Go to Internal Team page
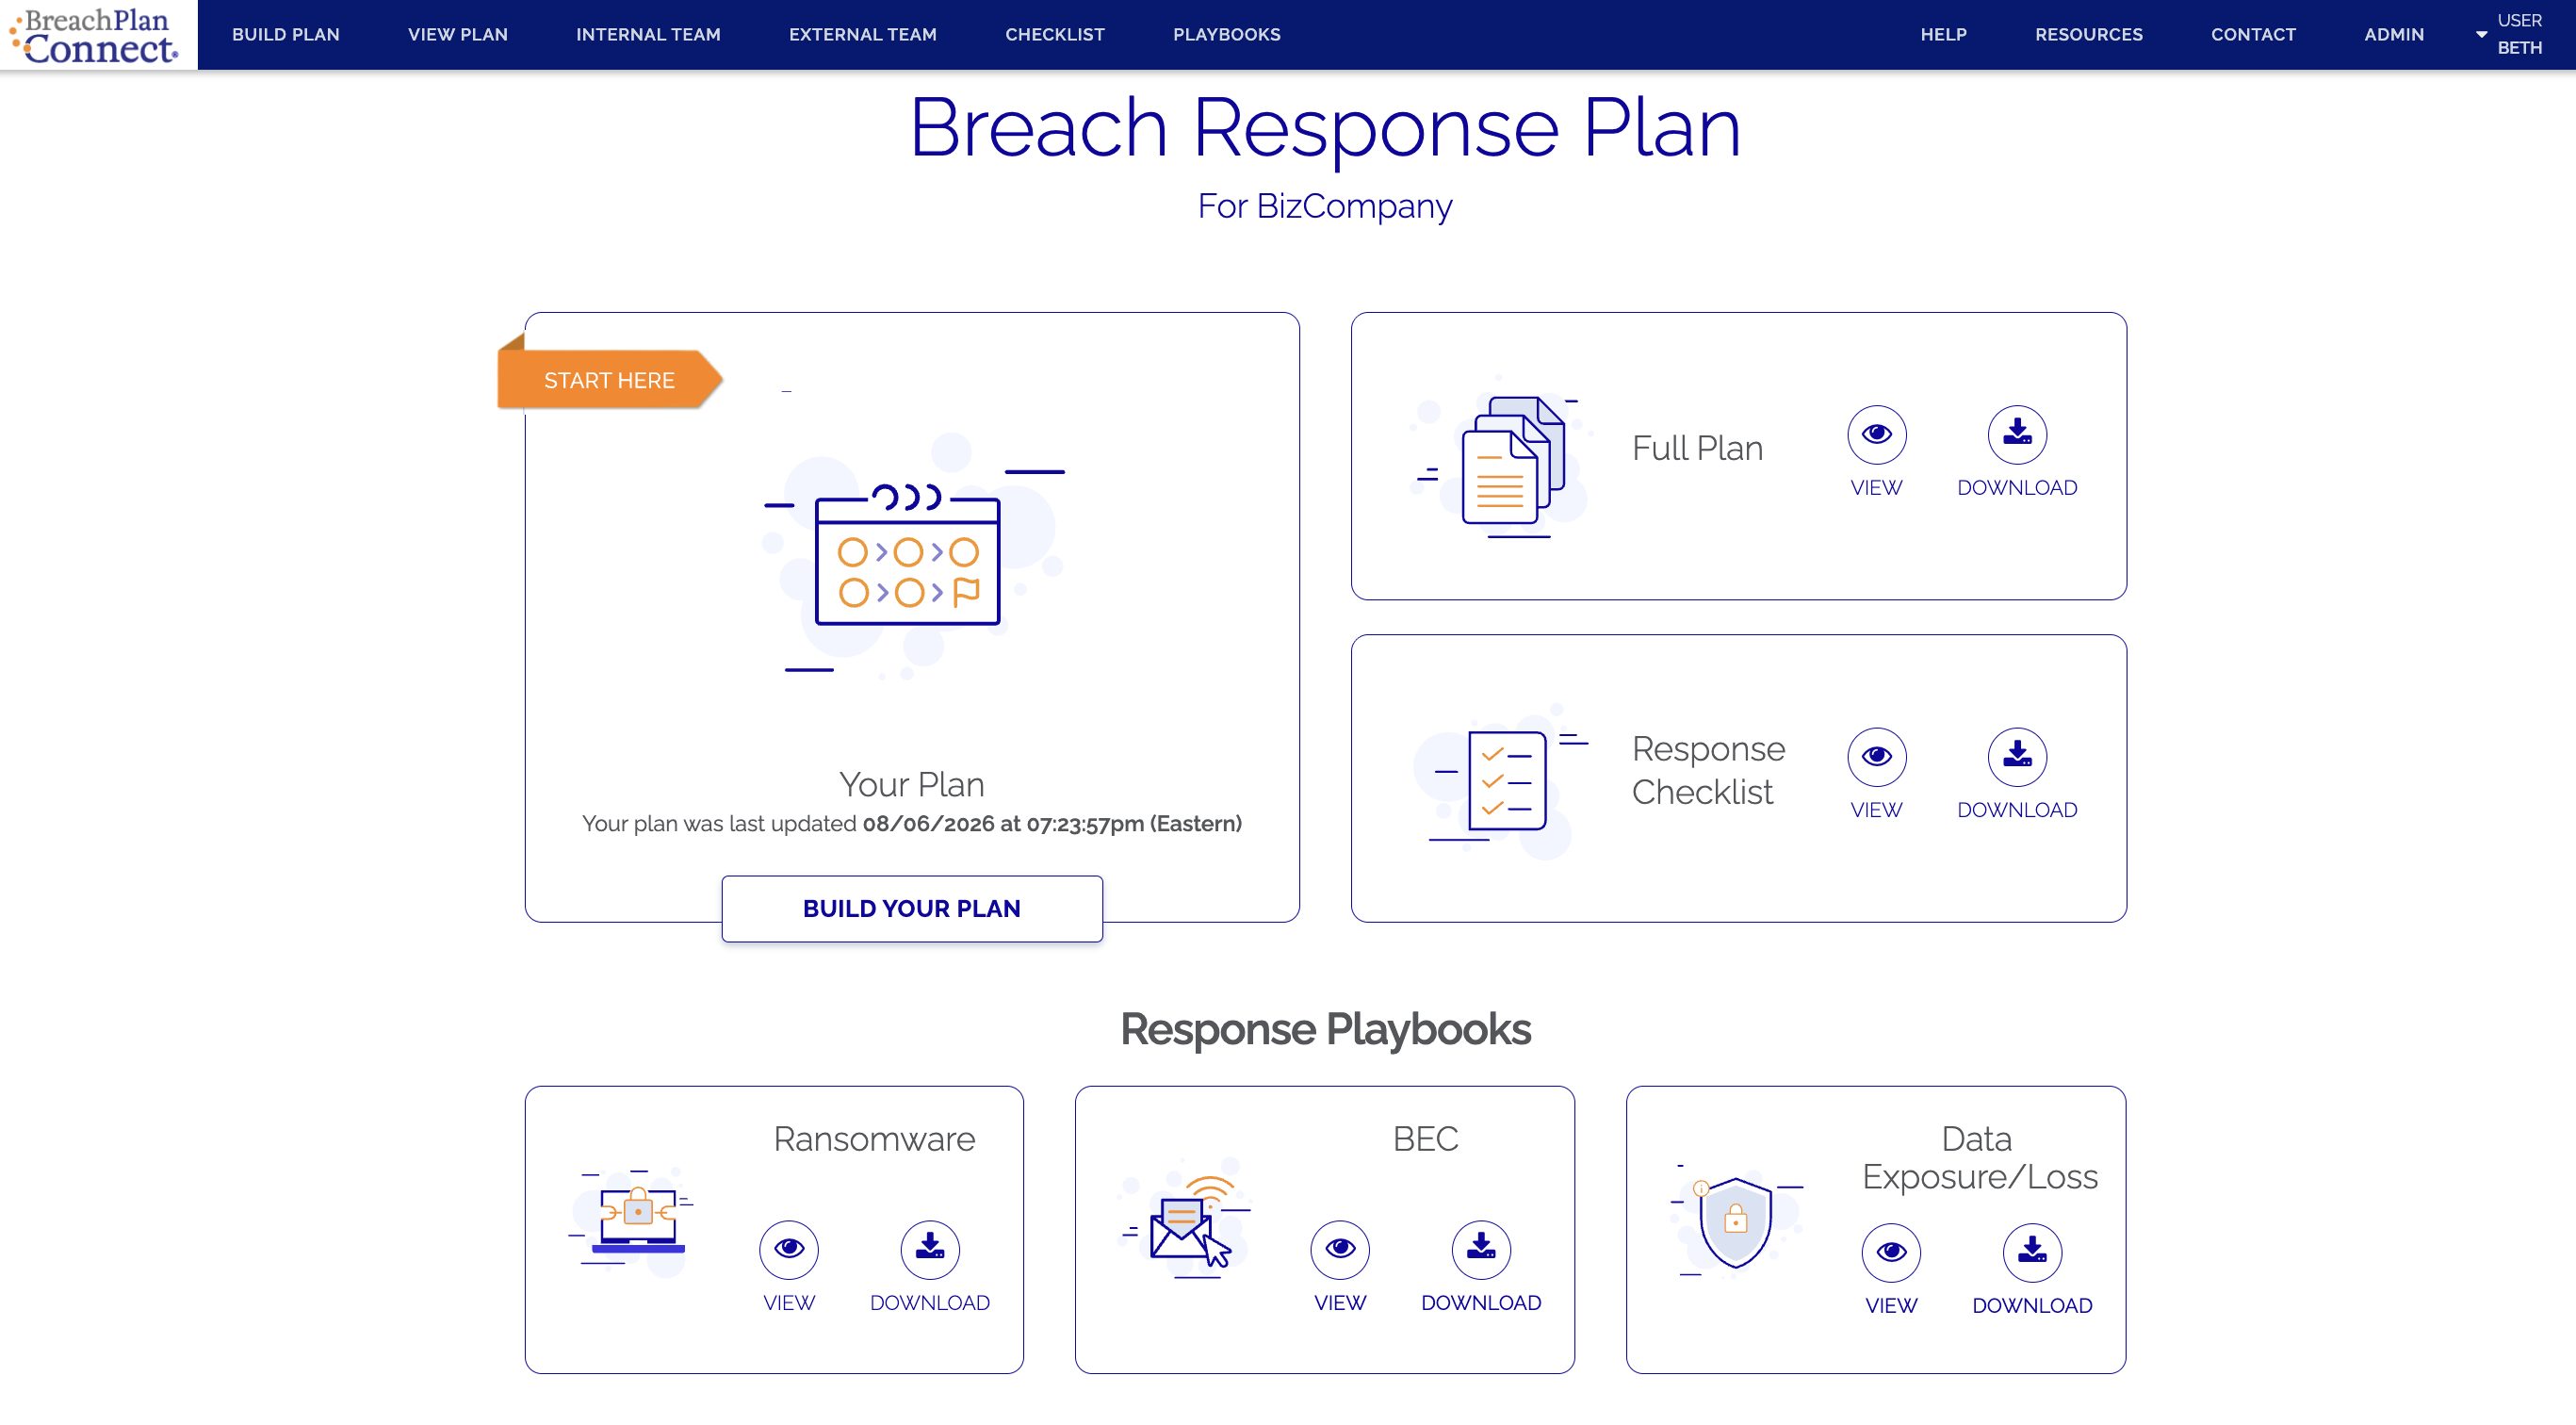 click(x=648, y=35)
